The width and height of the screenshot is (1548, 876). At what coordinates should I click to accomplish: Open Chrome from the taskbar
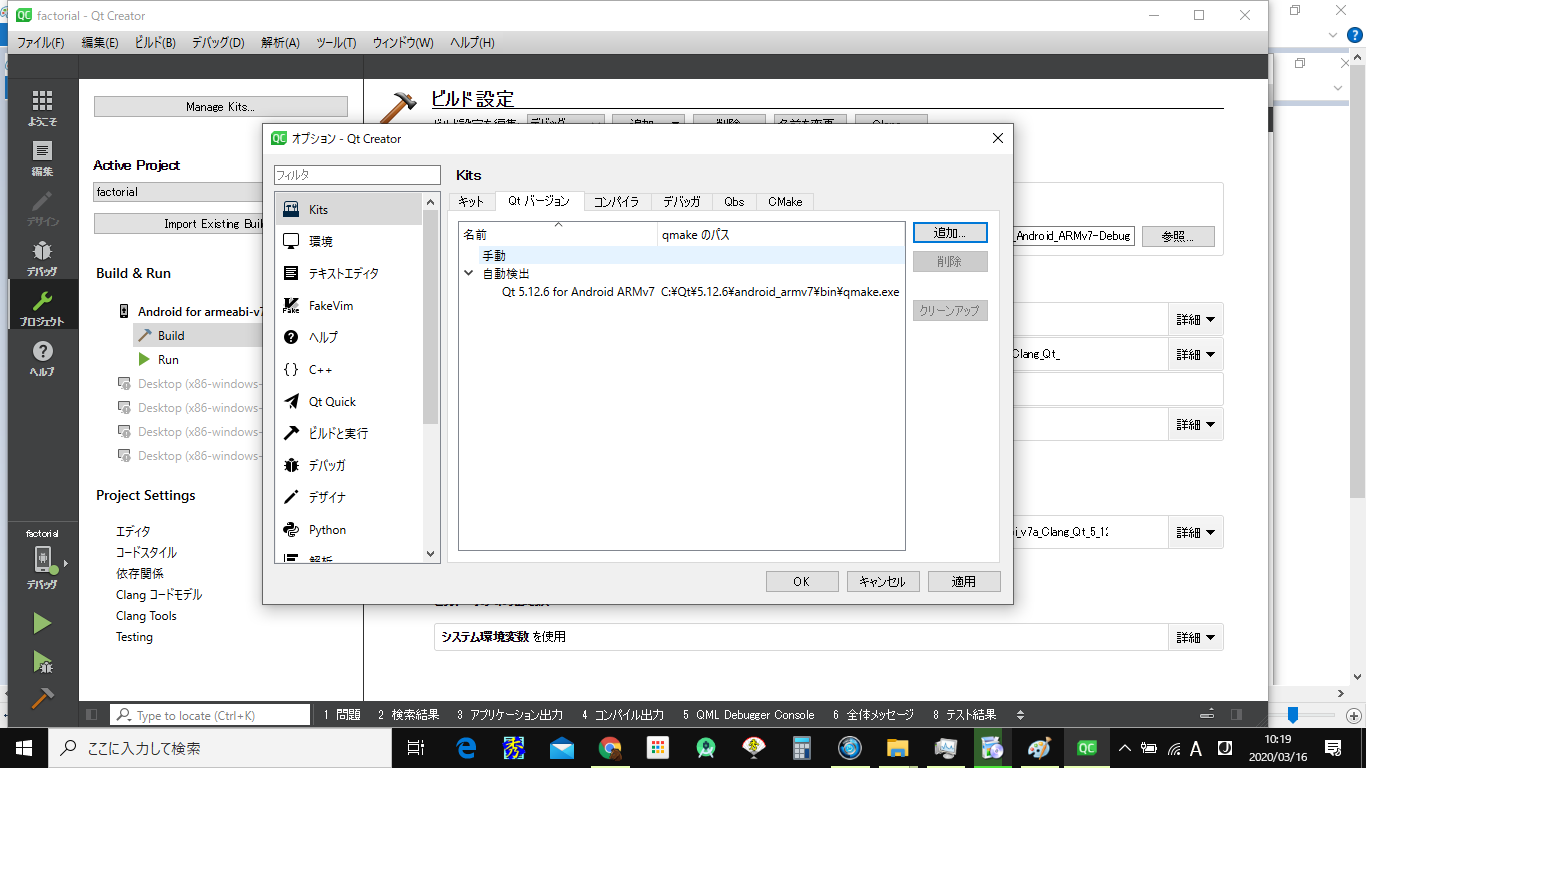610,748
